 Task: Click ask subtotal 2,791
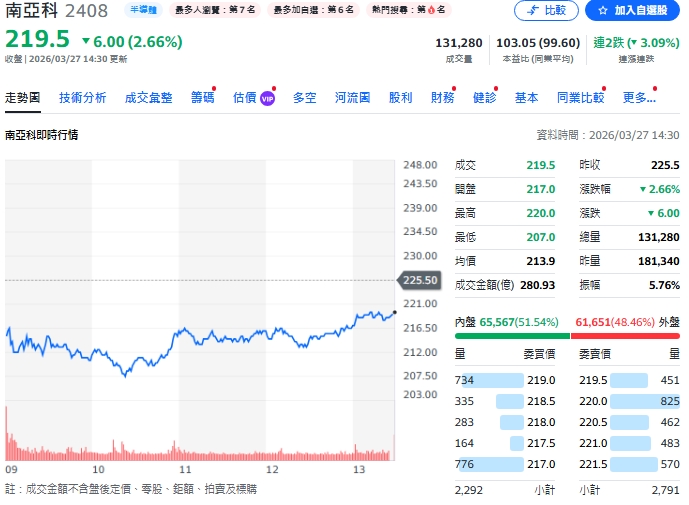(x=666, y=490)
